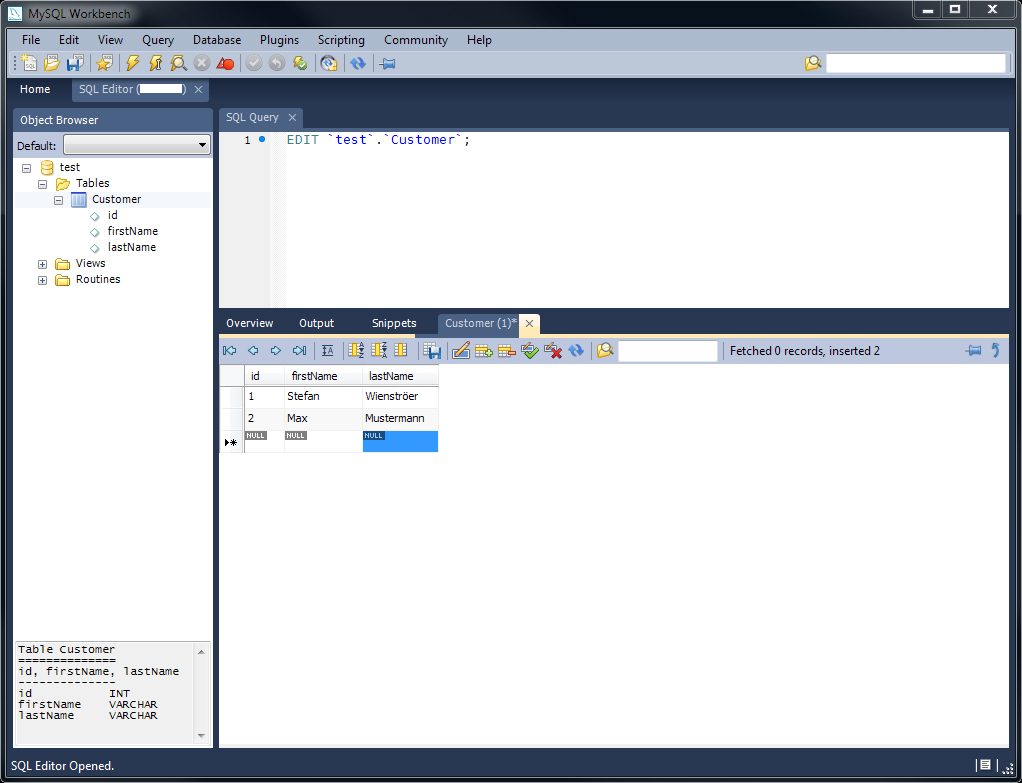Switch to the Snippets tab

pyautogui.click(x=394, y=323)
